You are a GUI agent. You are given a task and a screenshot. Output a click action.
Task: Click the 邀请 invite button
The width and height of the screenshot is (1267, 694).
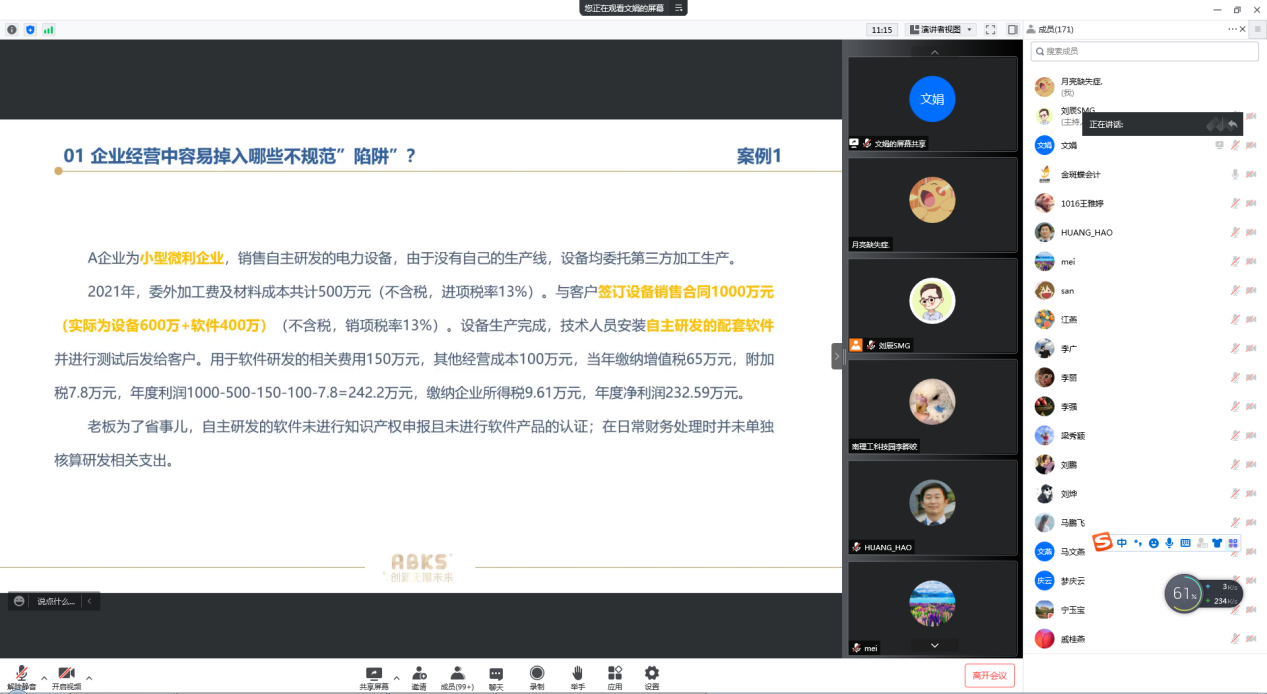[419, 677]
